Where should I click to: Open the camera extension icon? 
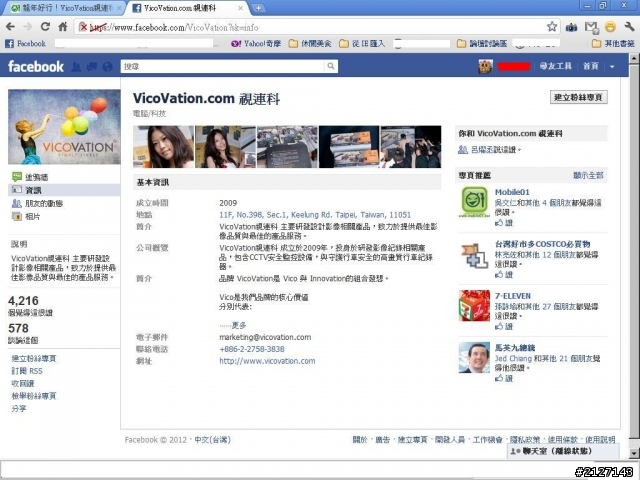(x=571, y=27)
